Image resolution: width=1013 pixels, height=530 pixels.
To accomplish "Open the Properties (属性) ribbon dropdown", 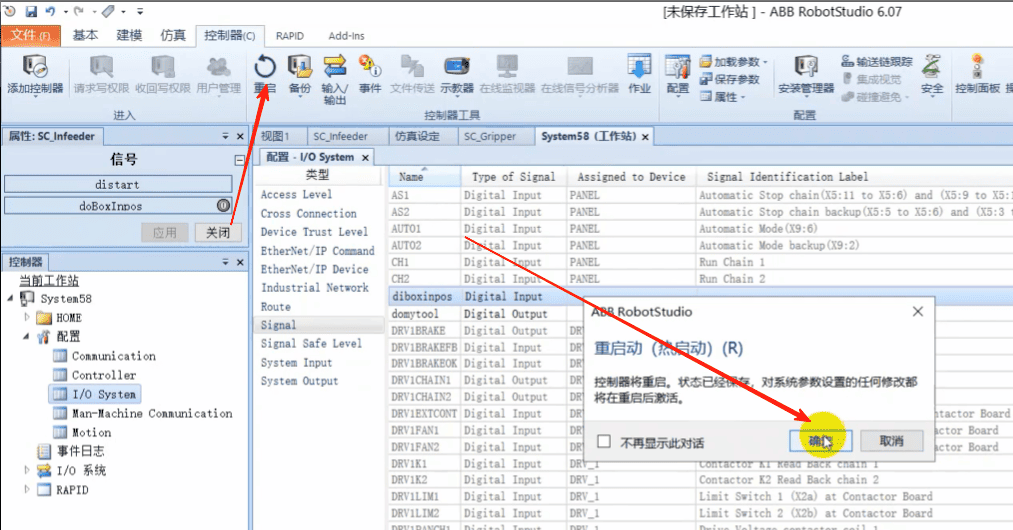I will (722, 97).
